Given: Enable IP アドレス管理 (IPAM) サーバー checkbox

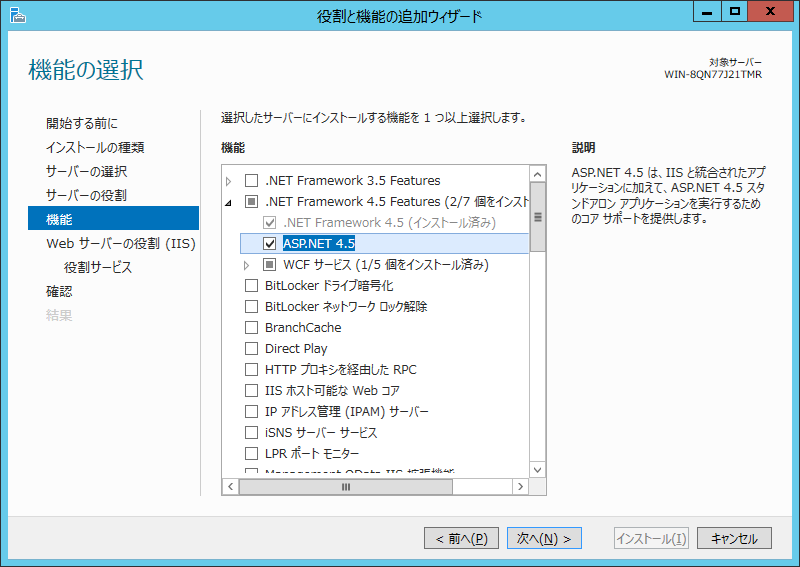Looking at the screenshot, I should pyautogui.click(x=252, y=411).
